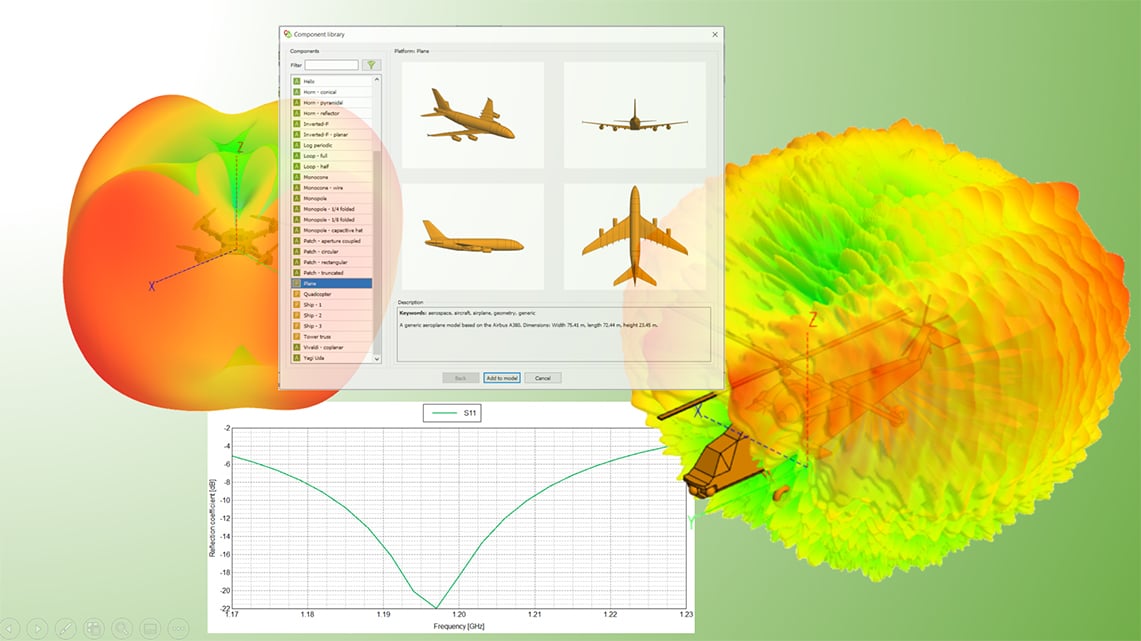The height and width of the screenshot is (641, 1141).
Task: Select the draw tool in bottom toolbar
Action: coord(66,627)
